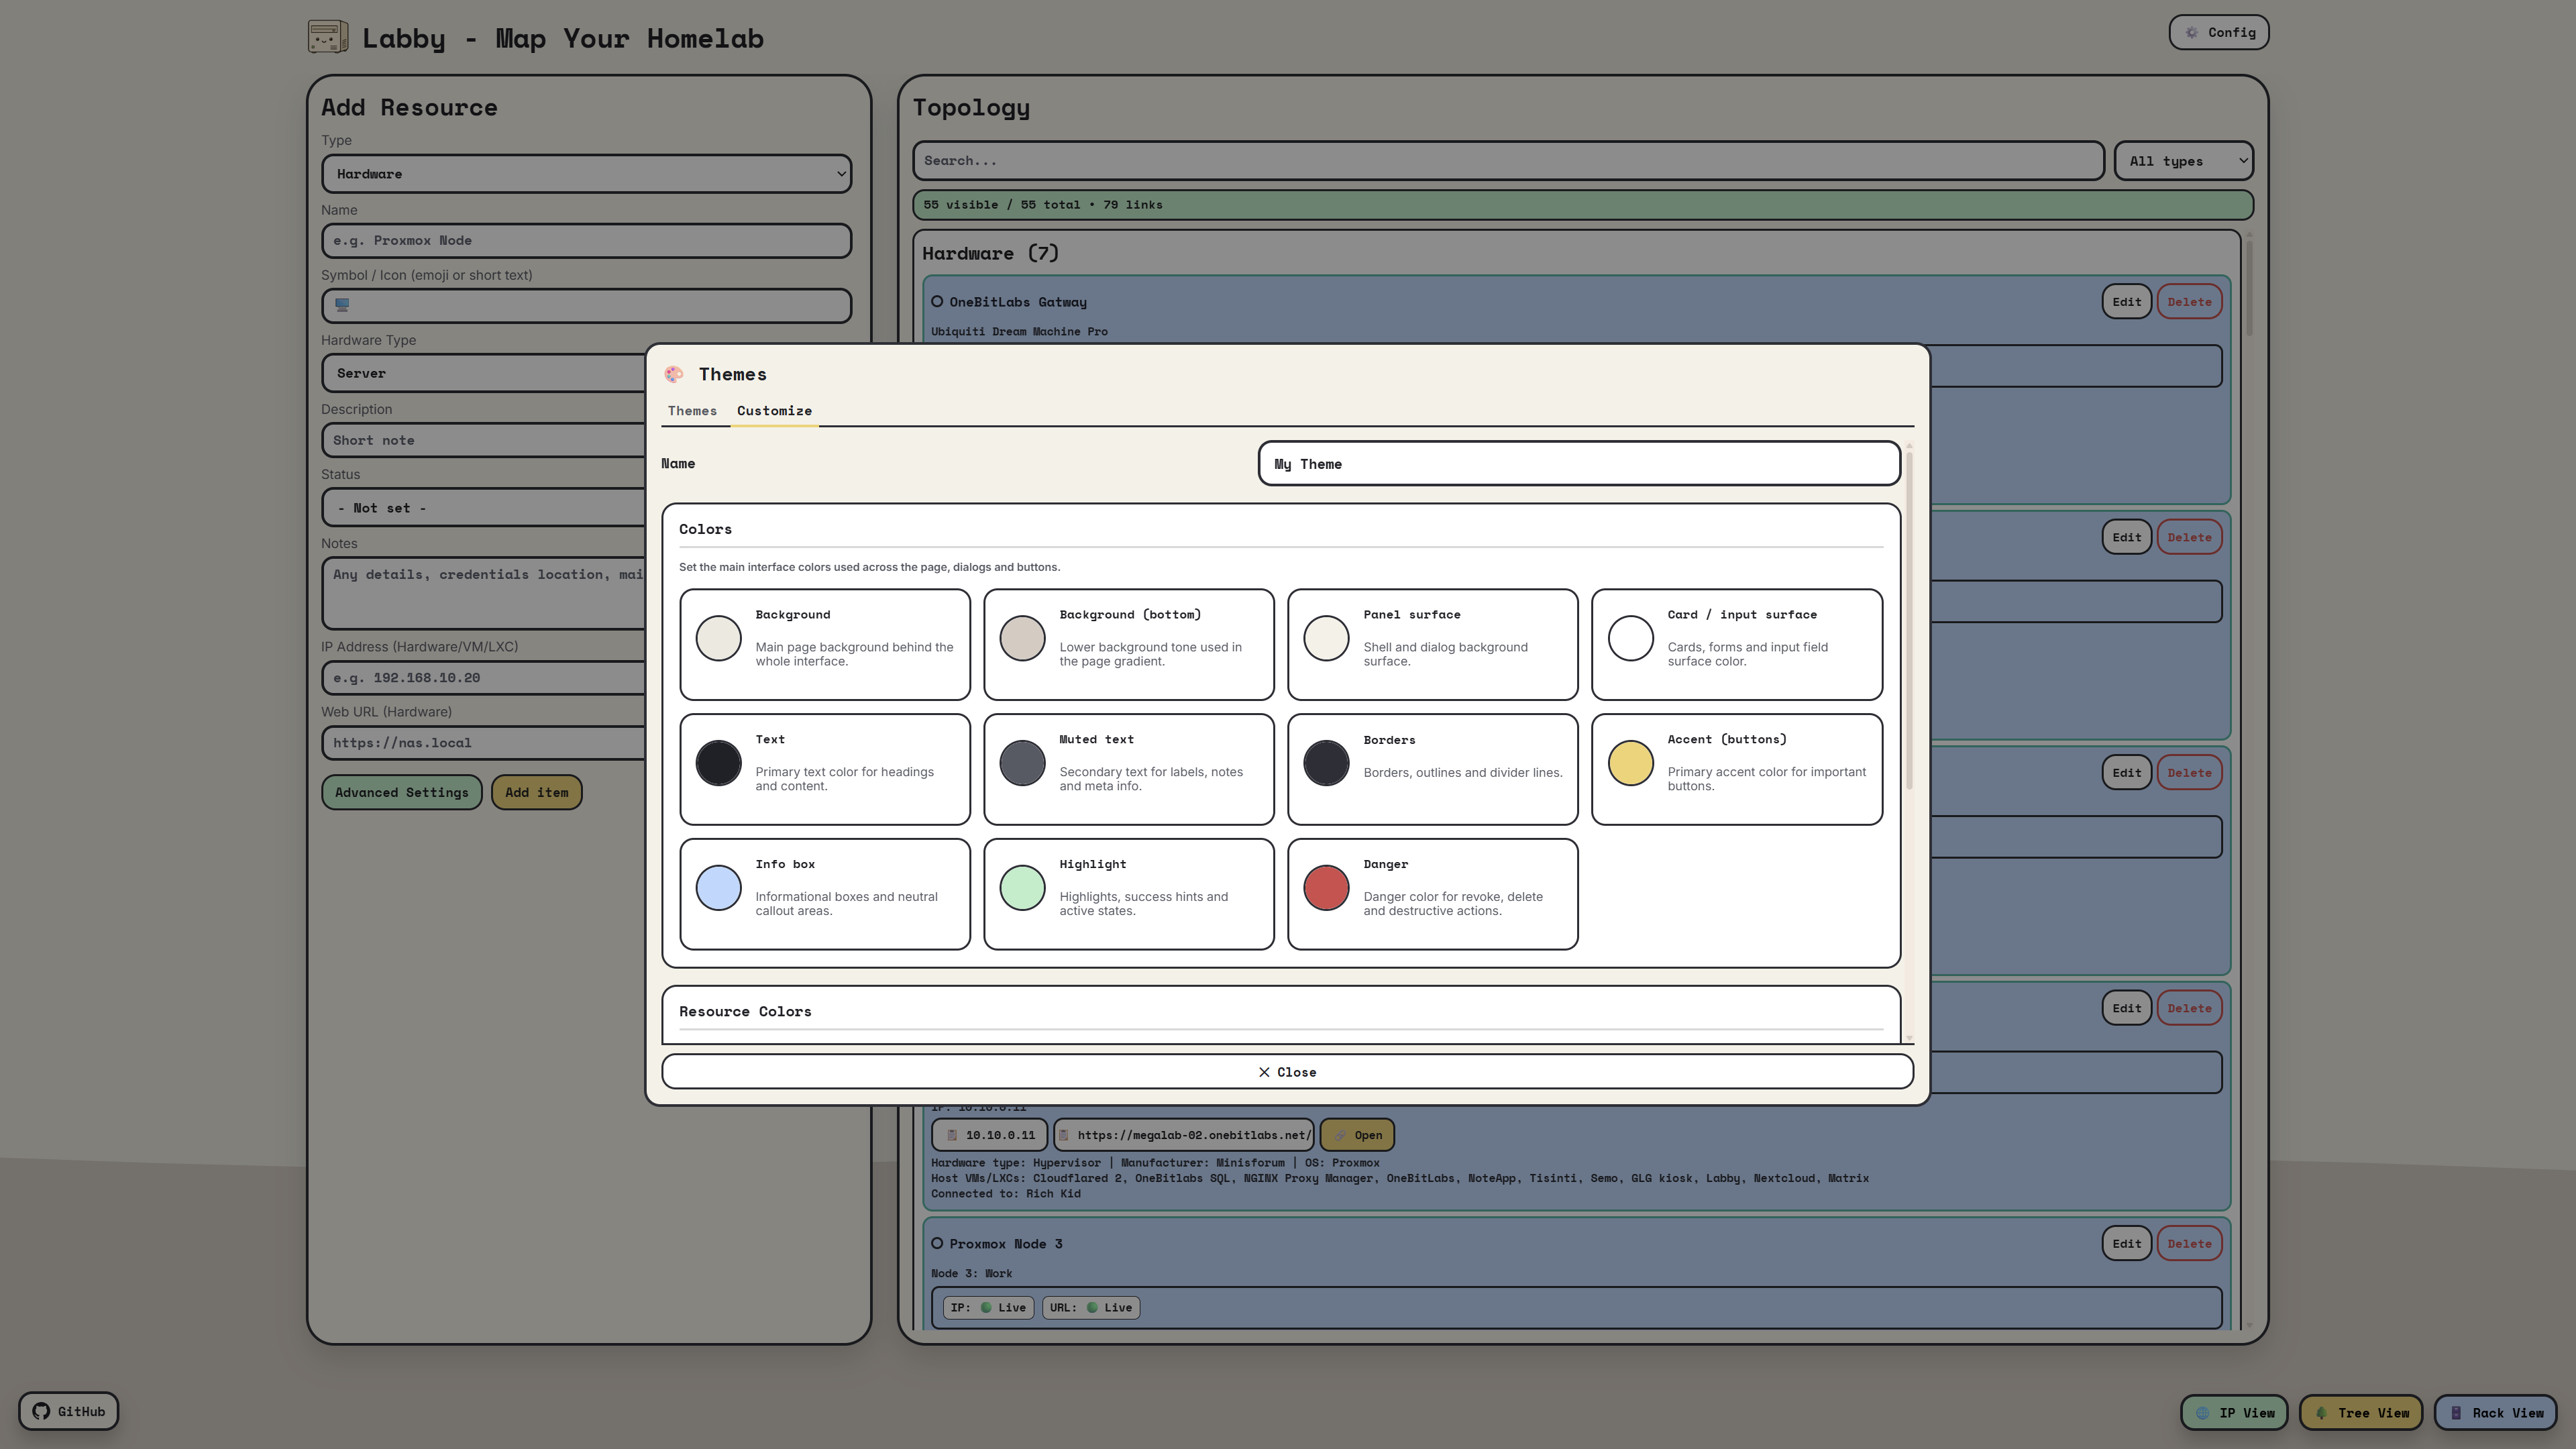Edit the Proxmox Node 3 resource
Screen dimensions: 2576x1449
click(x=2126, y=1243)
